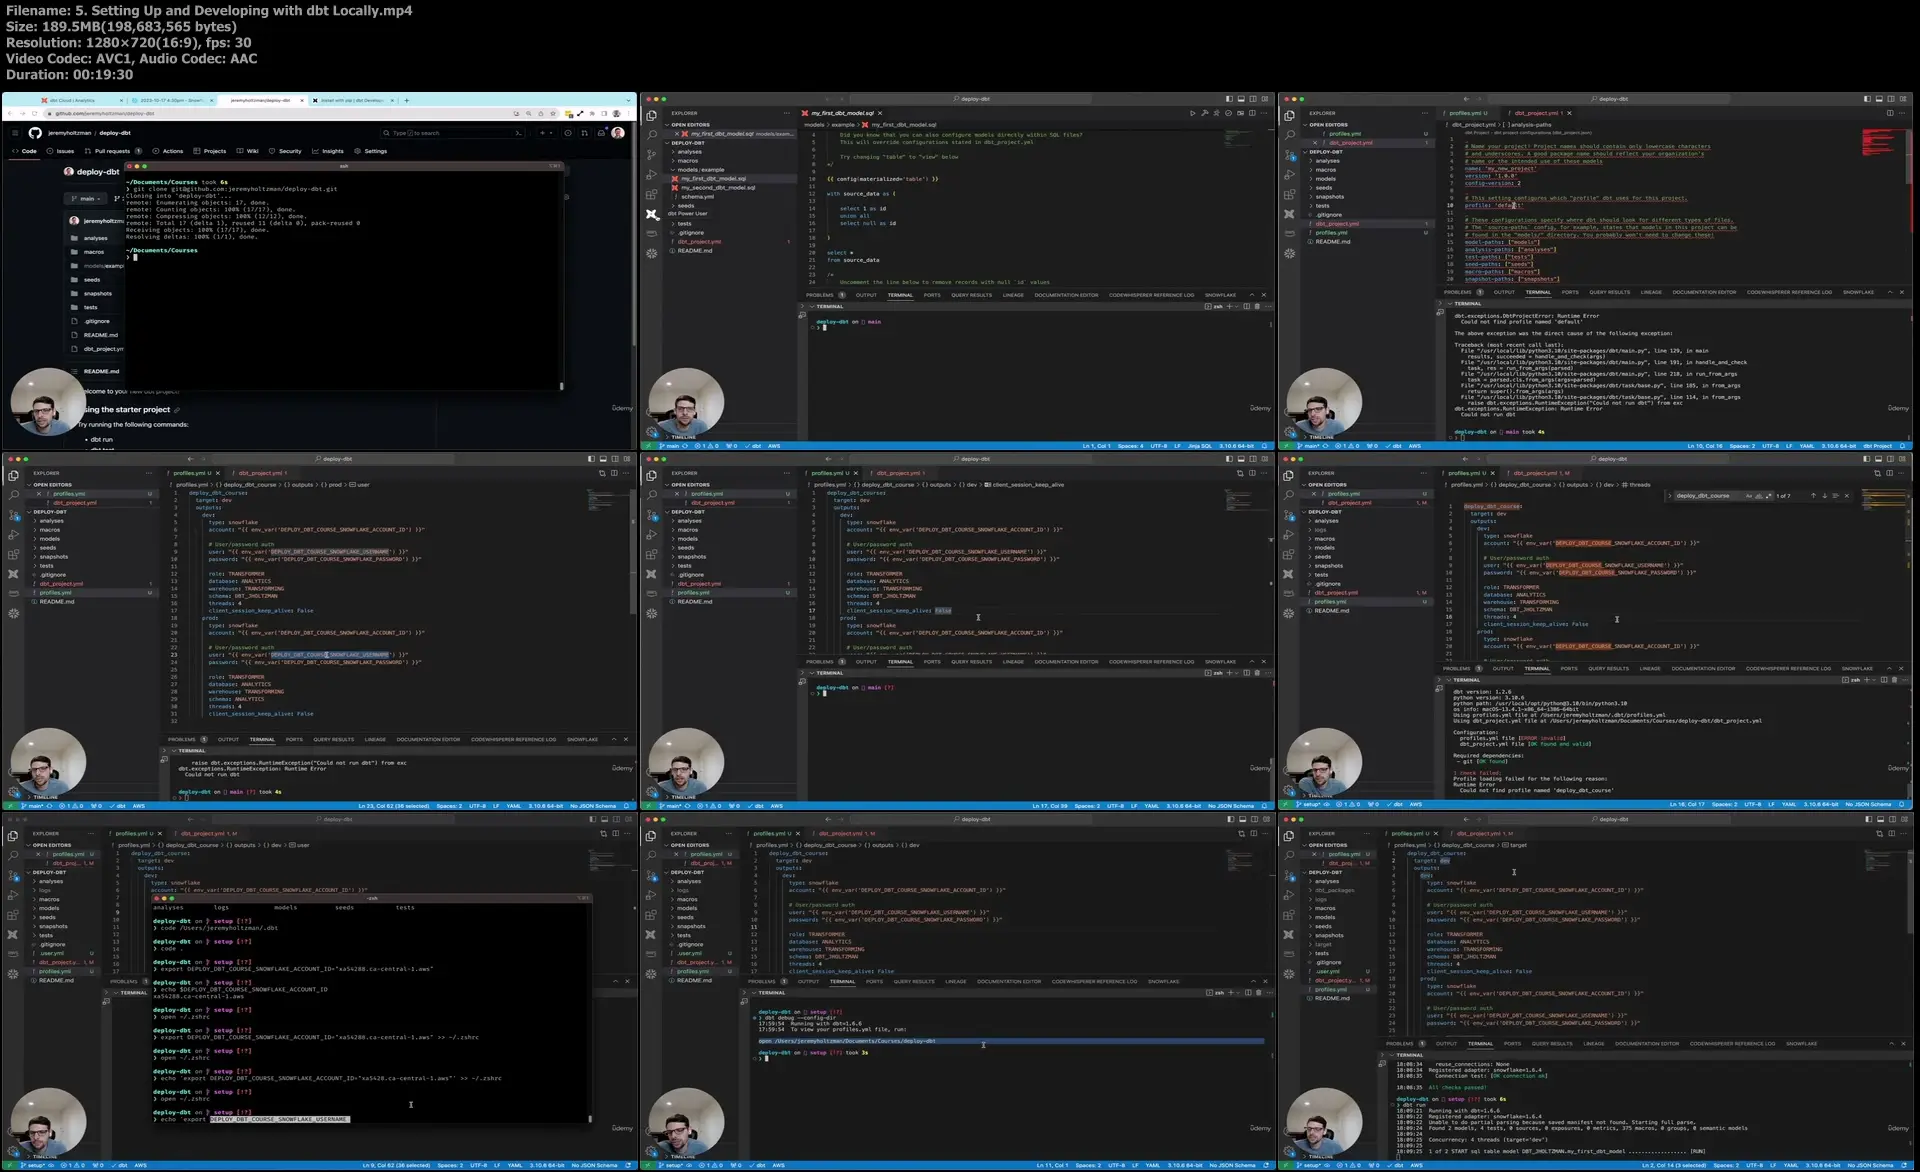
Task: Open main branch dropdown in GitHub frame
Action: coord(86,199)
